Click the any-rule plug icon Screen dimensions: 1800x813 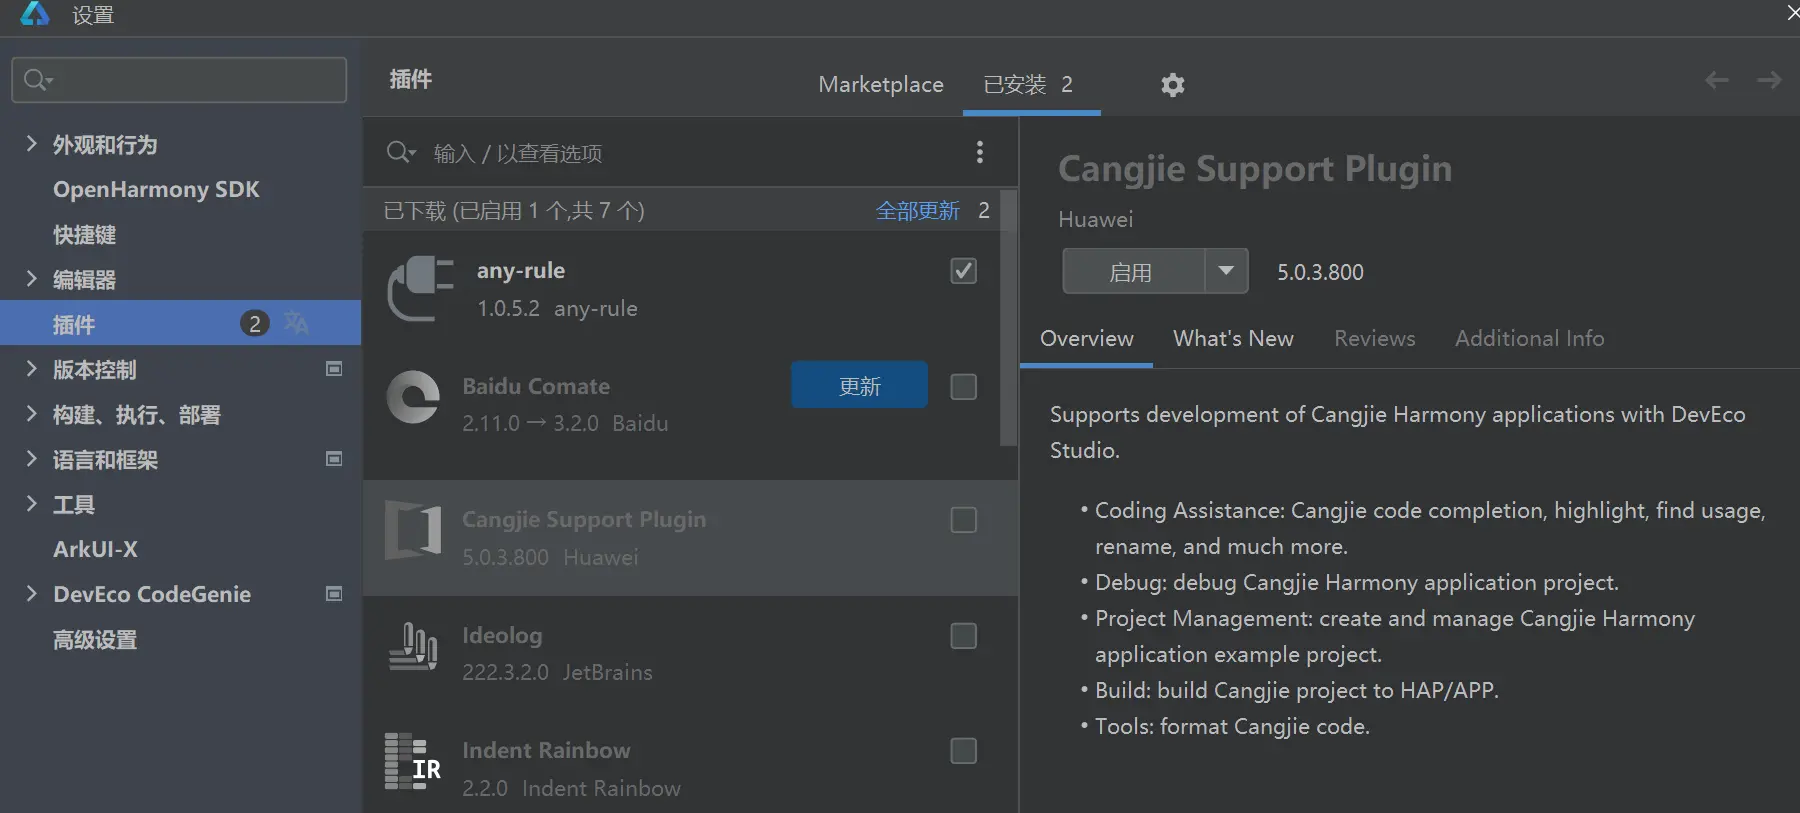[419, 288]
